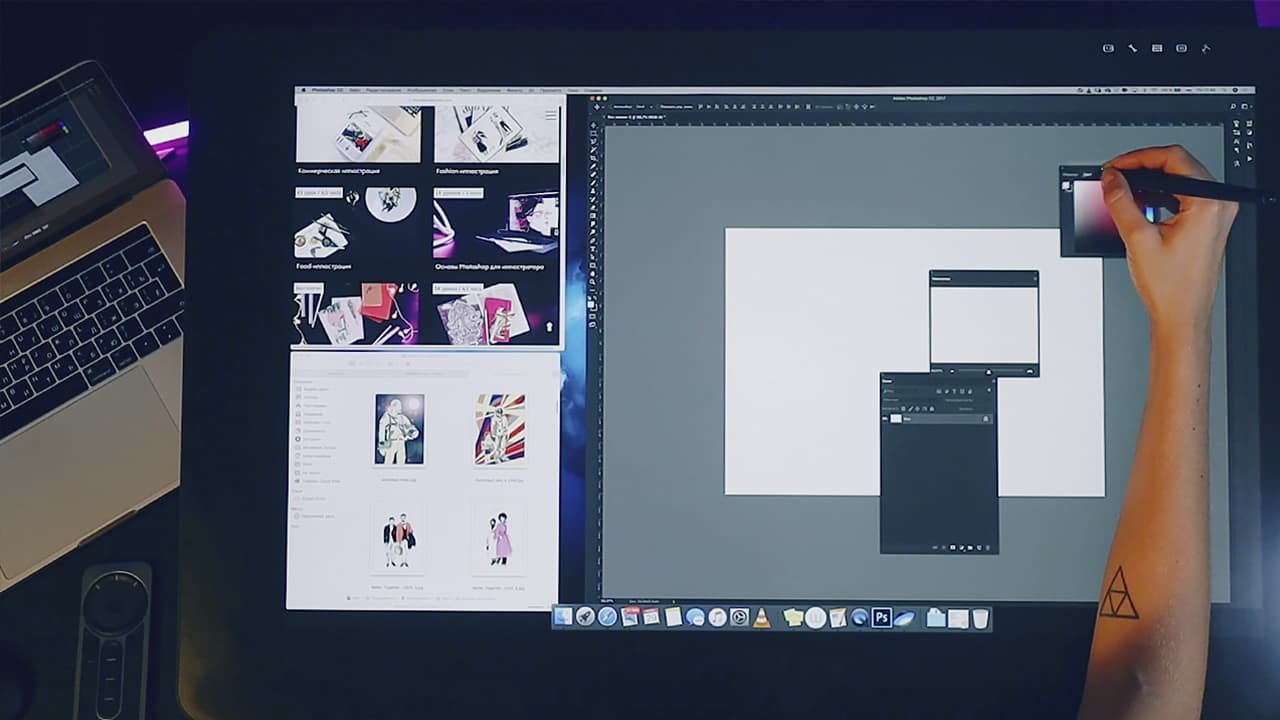Click the new adjustment layer icon

[962, 548]
